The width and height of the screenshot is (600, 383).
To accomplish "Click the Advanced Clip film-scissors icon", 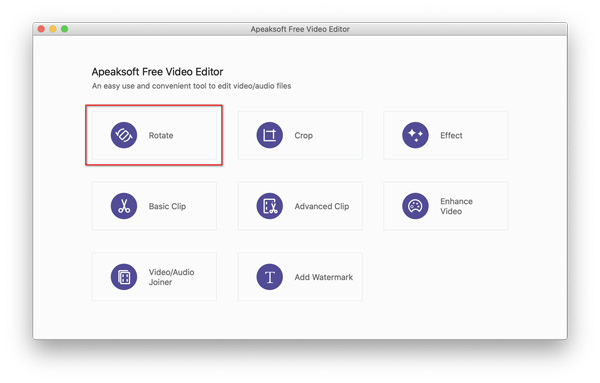I will (269, 206).
